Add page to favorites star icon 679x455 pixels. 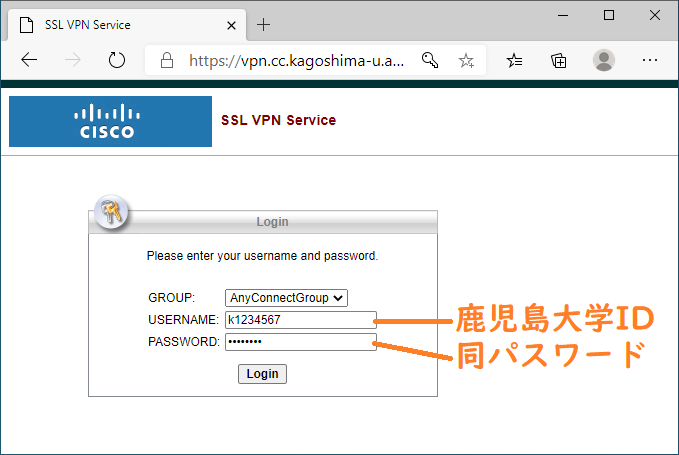pos(466,61)
